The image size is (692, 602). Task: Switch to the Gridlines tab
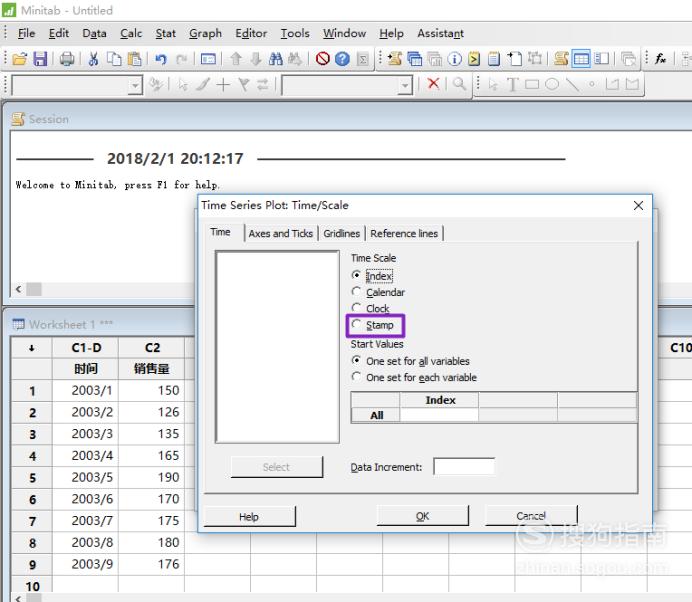342,233
